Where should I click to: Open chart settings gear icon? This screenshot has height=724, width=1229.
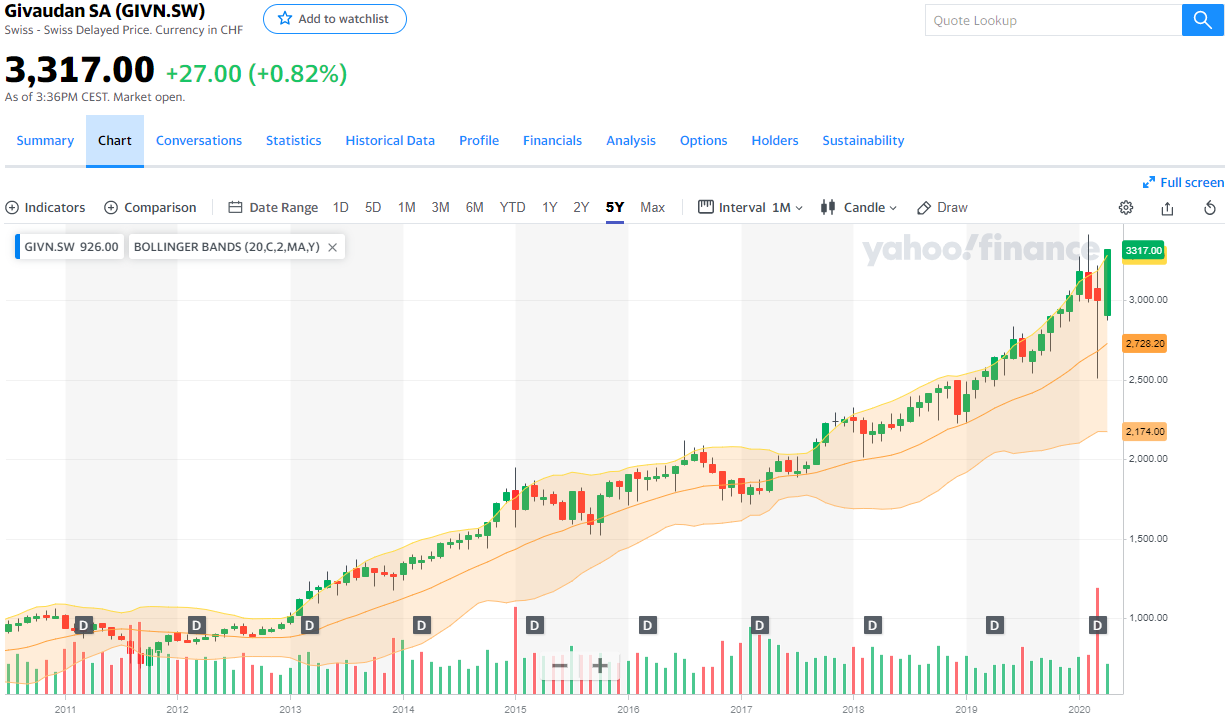point(1126,208)
